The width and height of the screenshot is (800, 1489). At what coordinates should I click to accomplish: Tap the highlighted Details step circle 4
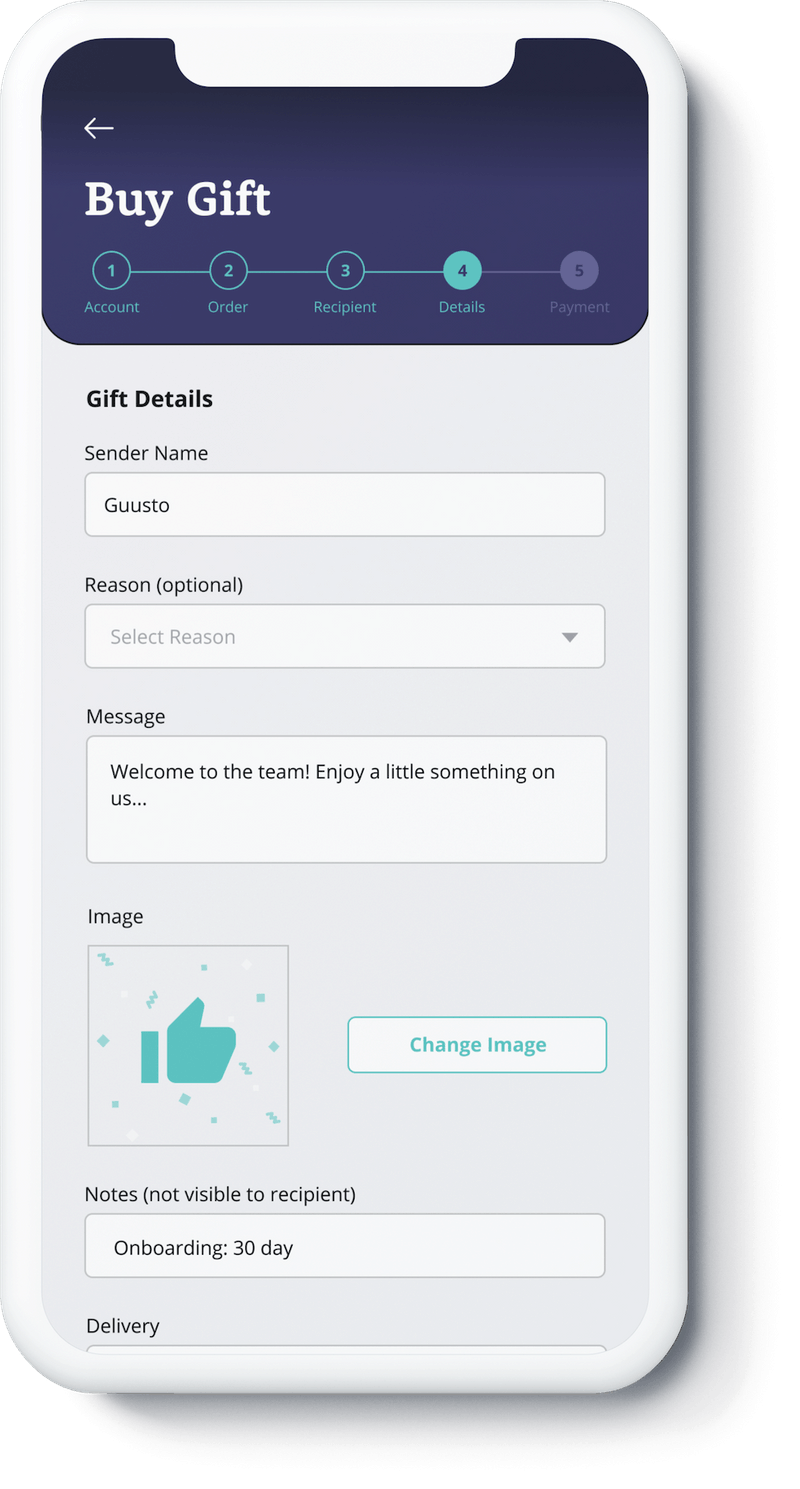[461, 270]
